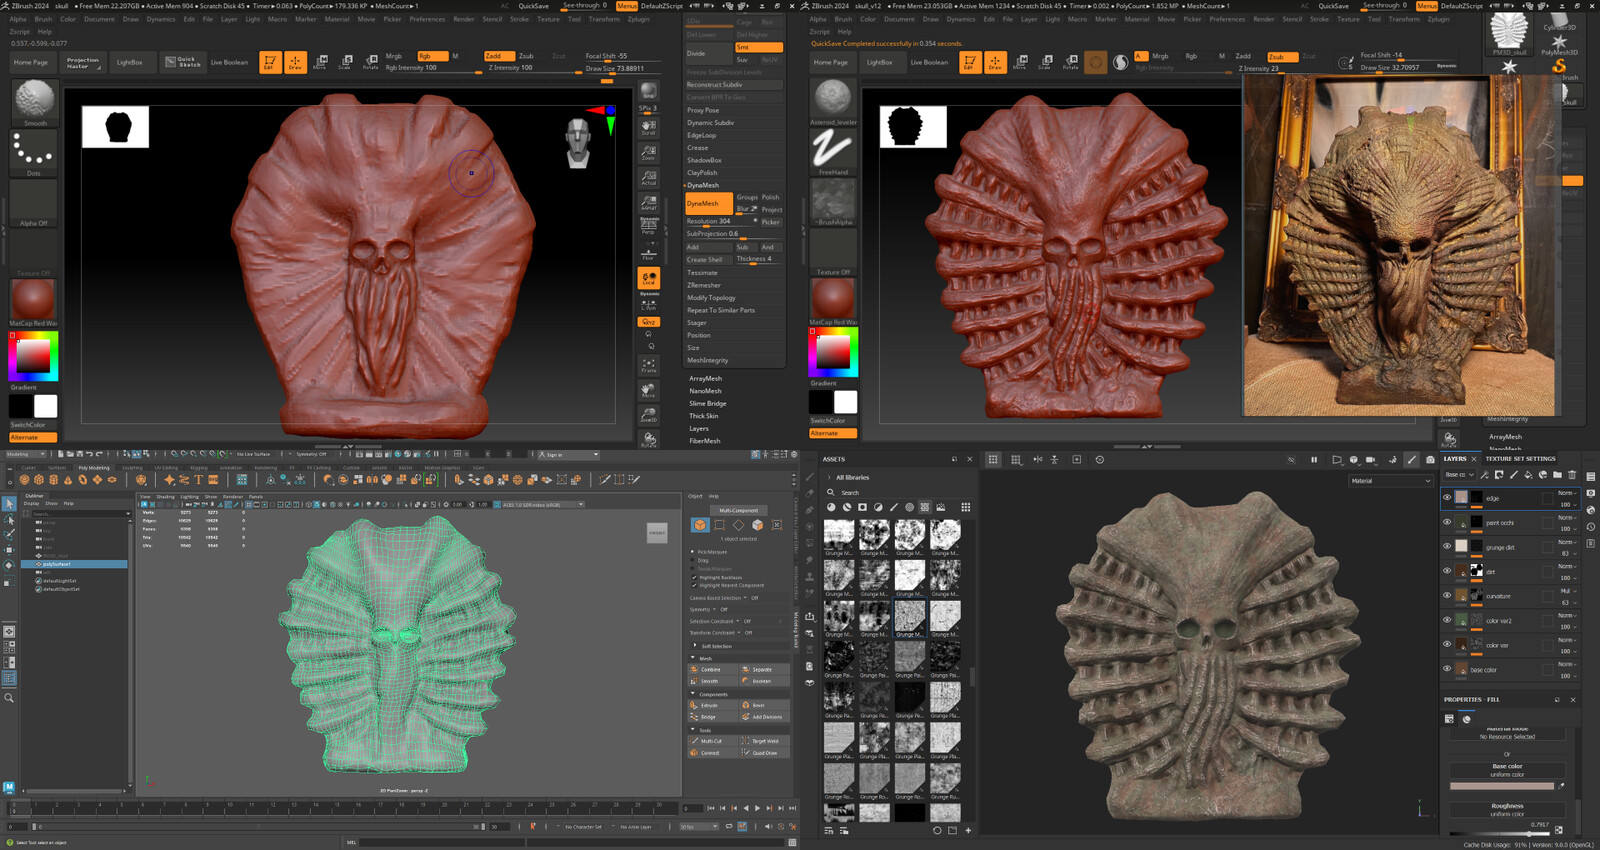This screenshot has width=1600, height=850.
Task: Open the Base col channel dropdown in Painter
Action: (1459, 475)
